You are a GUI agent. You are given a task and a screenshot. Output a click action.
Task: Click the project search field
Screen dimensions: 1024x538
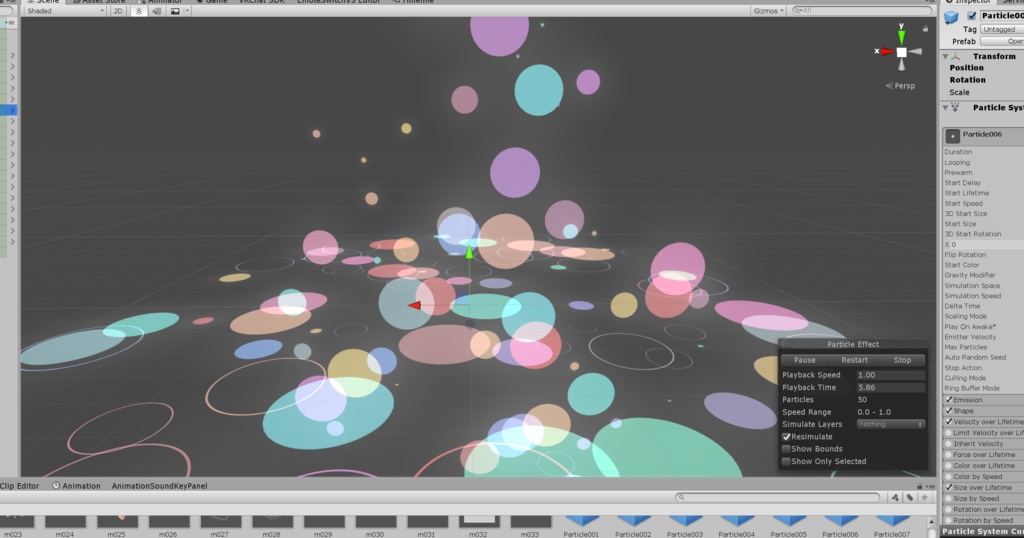tap(777, 498)
